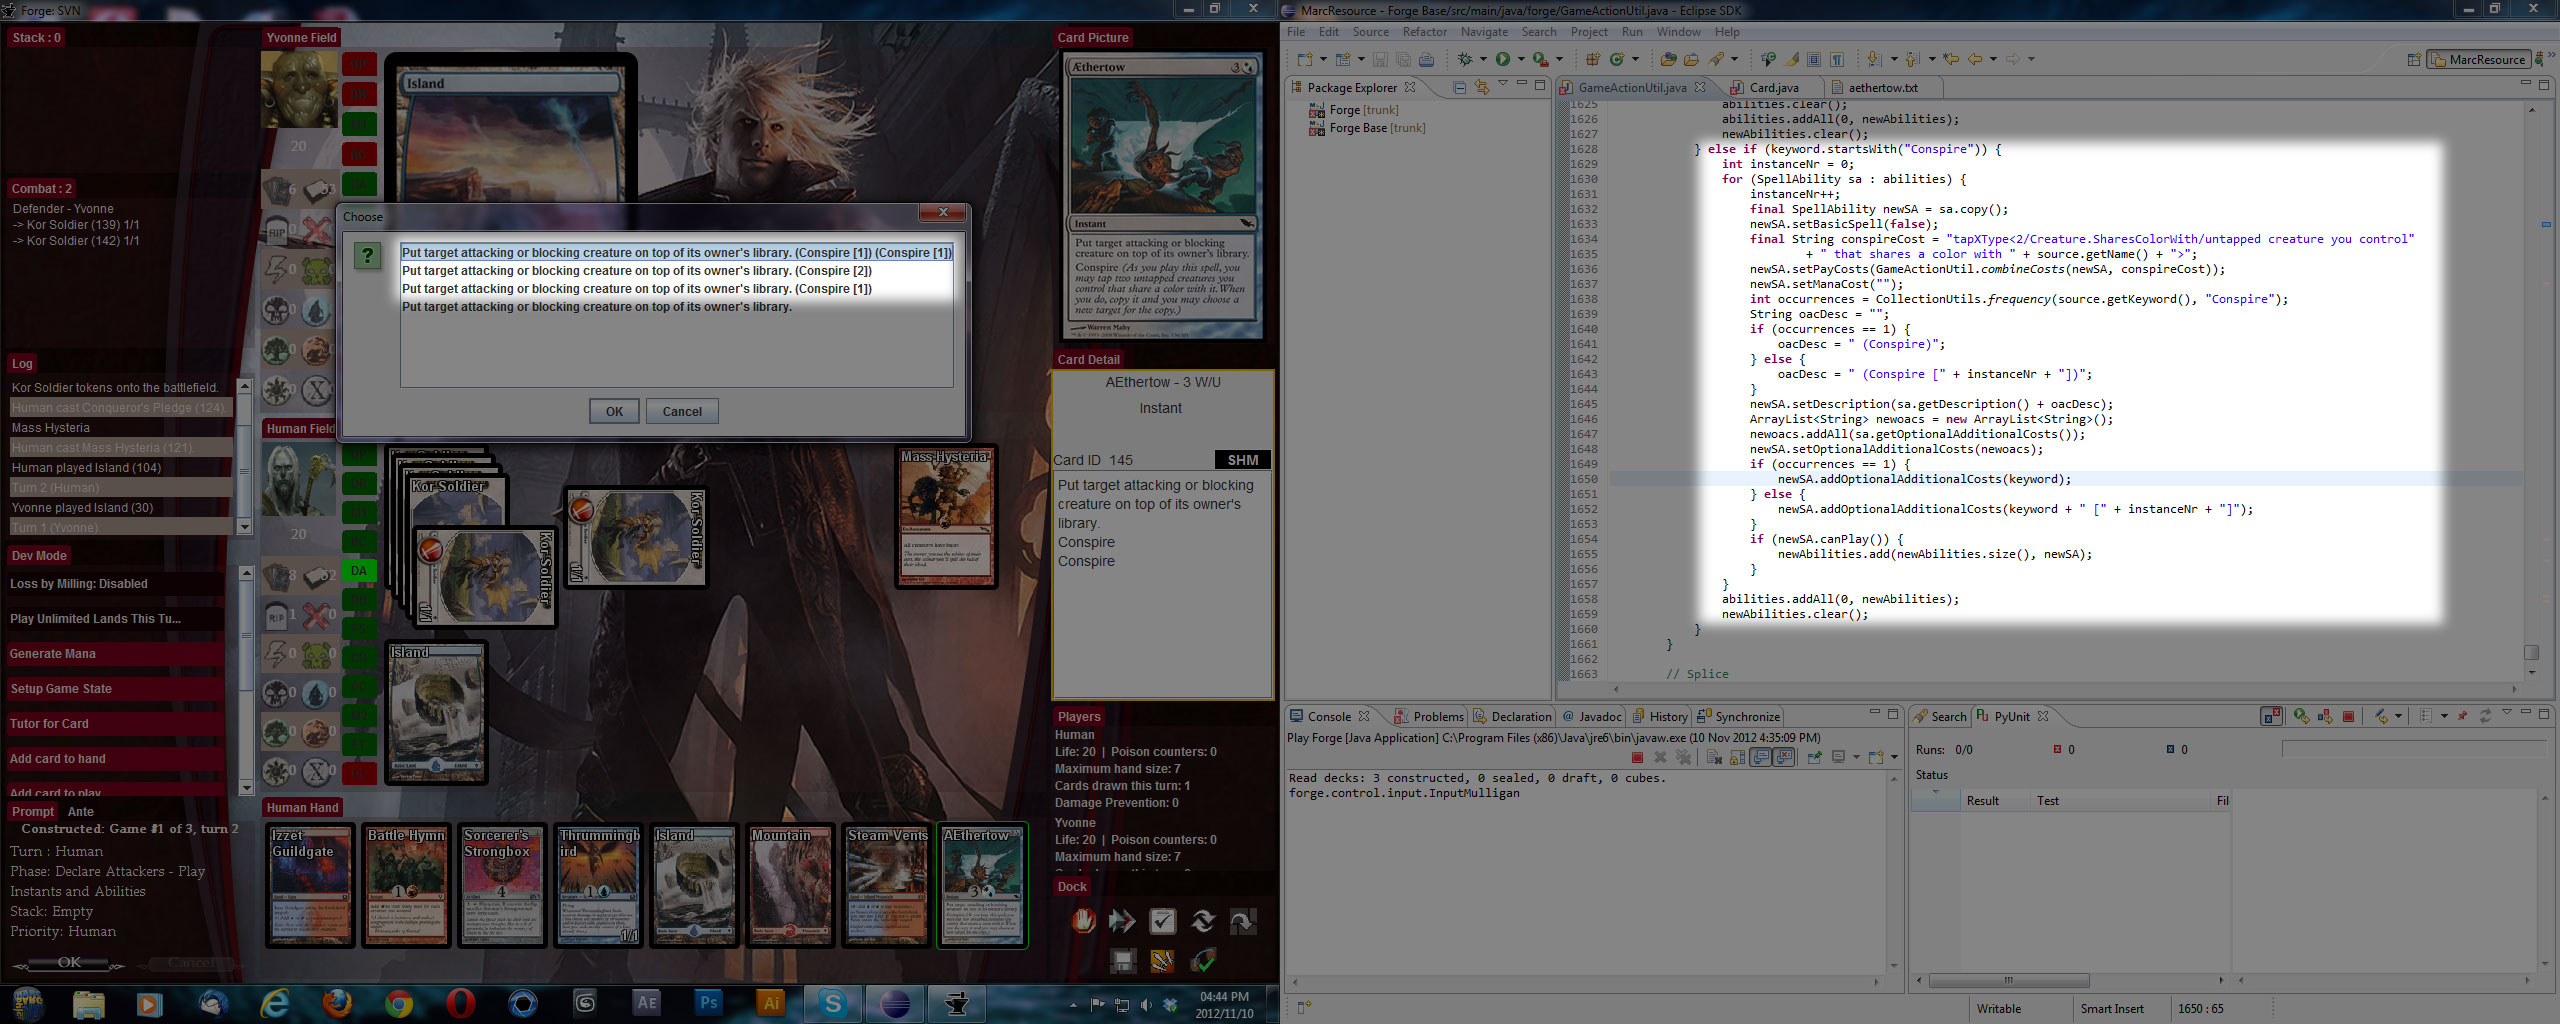Open the Debug button dropdown arrow
The width and height of the screenshot is (2560, 1024).
pyautogui.click(x=1483, y=60)
